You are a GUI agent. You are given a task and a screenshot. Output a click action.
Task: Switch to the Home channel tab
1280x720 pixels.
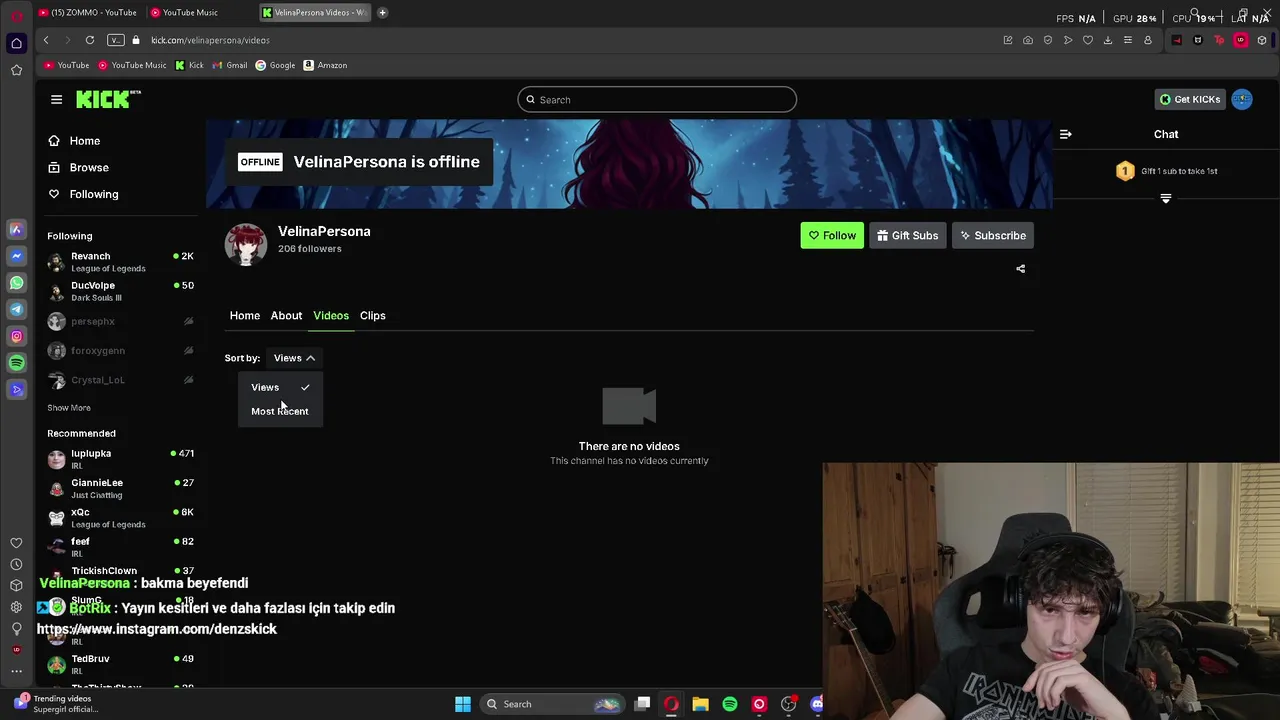tap(245, 316)
